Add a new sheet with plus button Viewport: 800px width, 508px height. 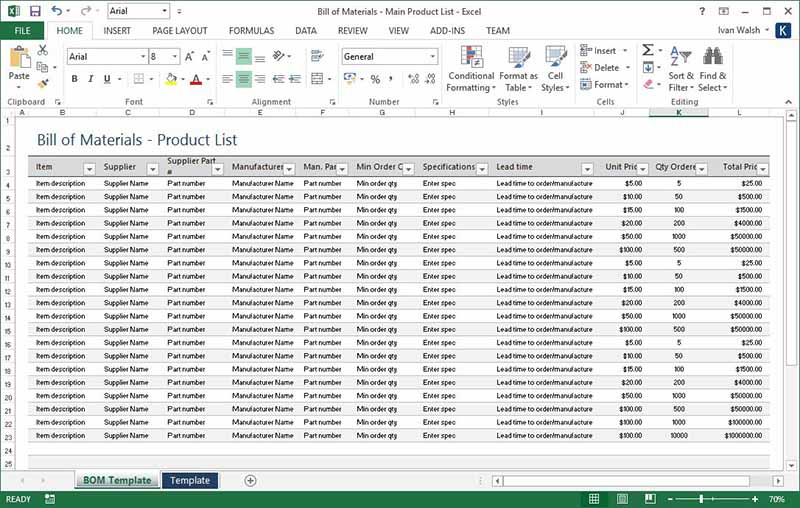tap(250, 480)
